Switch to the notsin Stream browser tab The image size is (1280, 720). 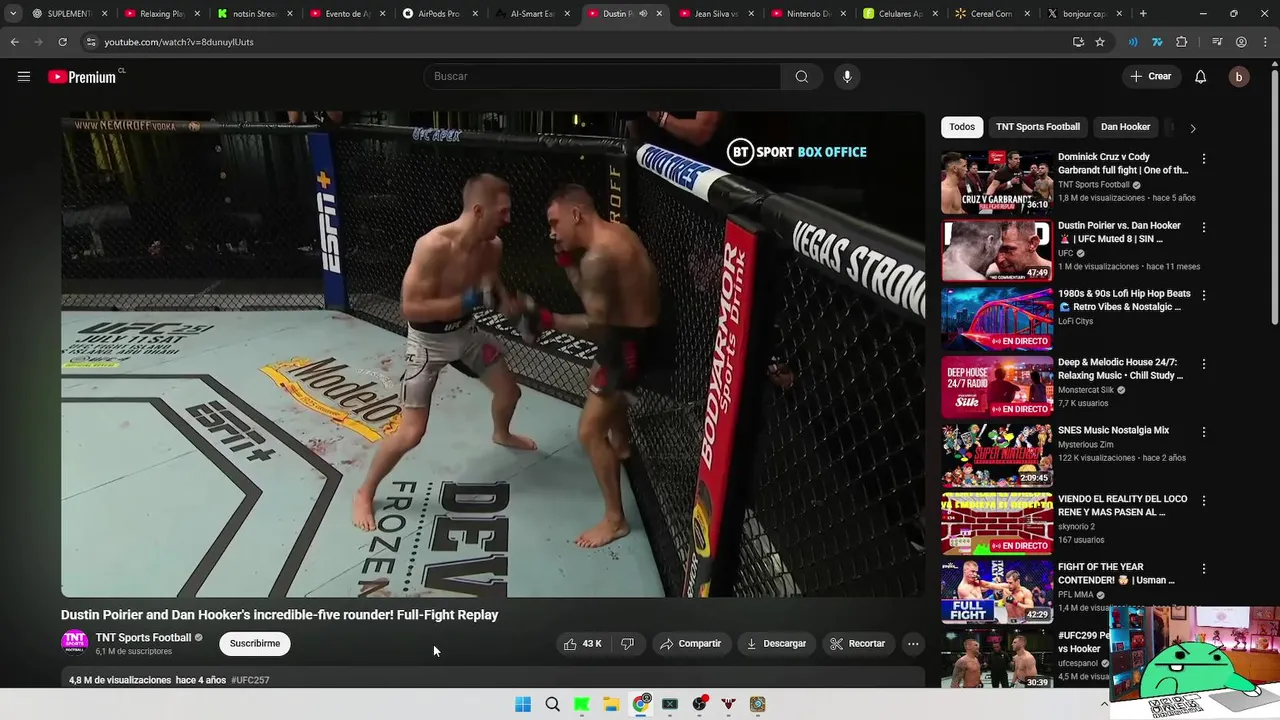tap(253, 14)
